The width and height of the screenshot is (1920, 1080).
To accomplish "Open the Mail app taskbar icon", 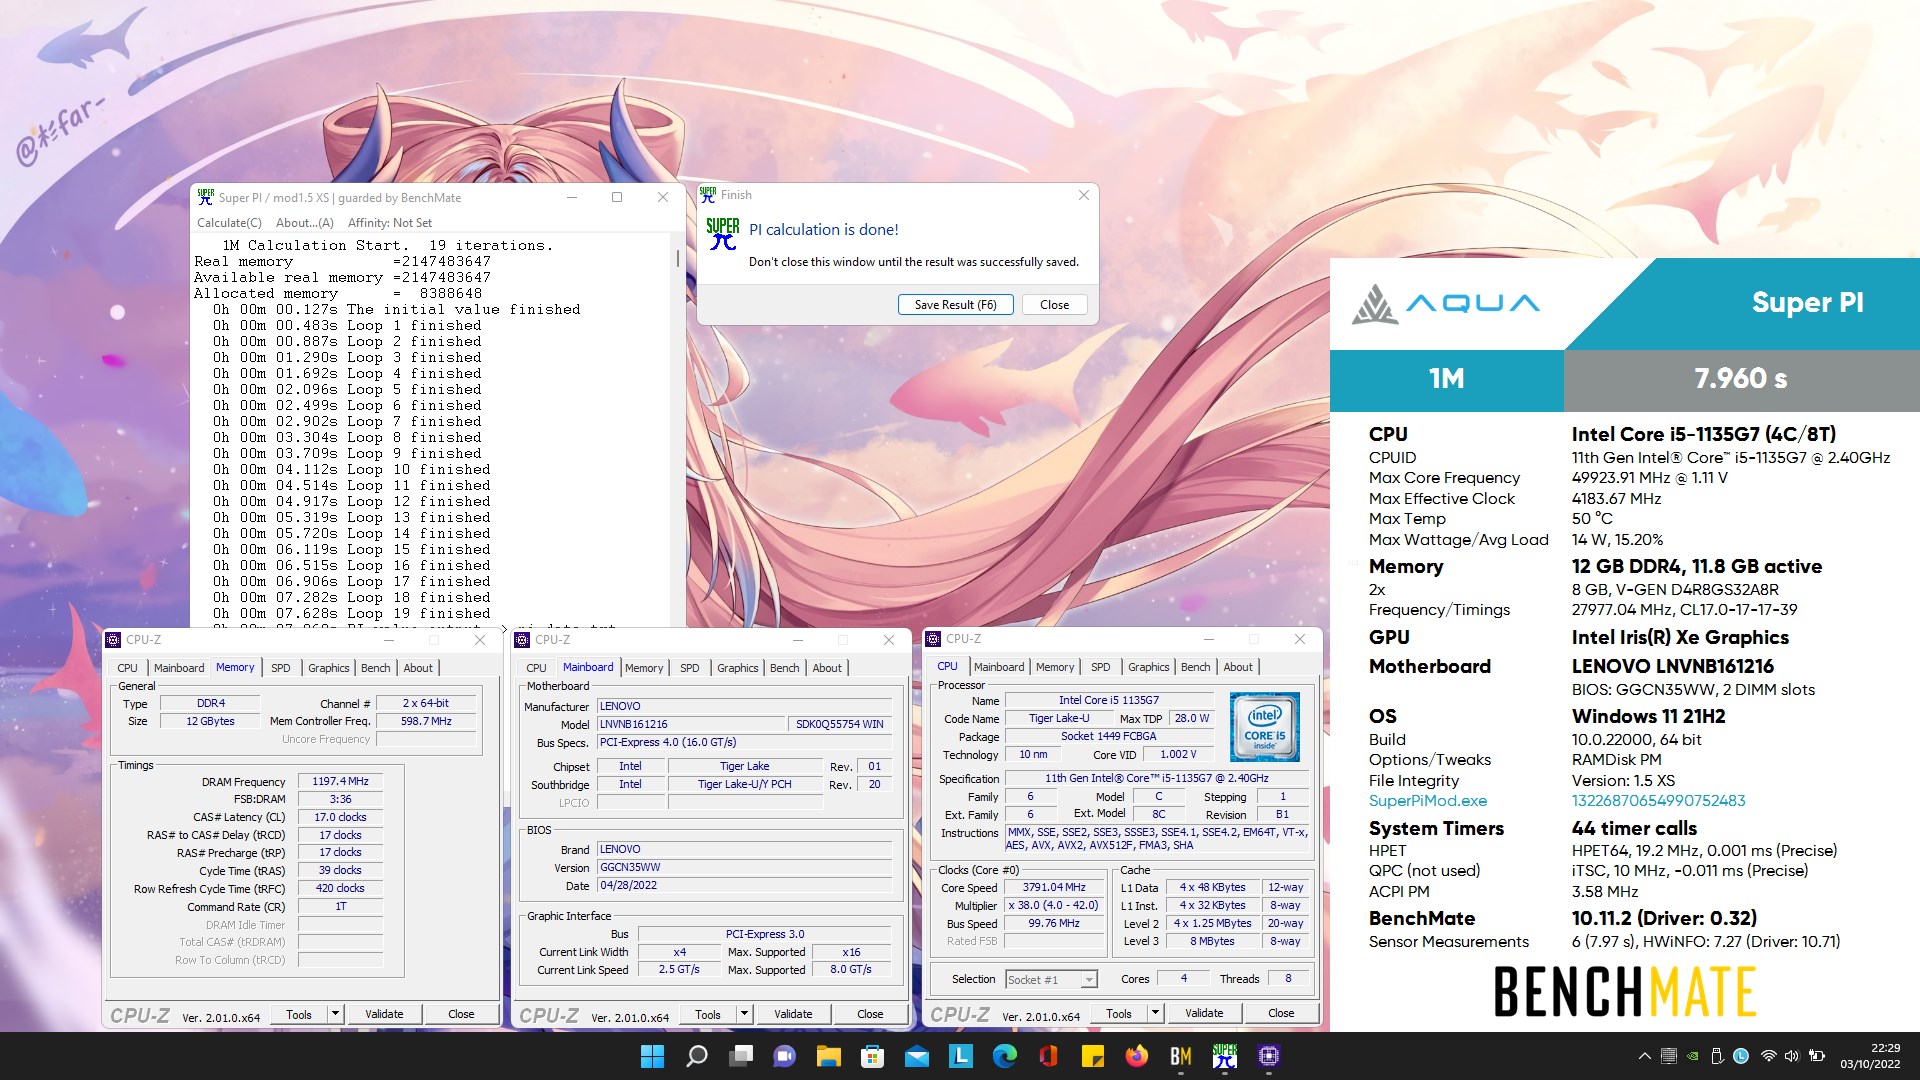I will (x=917, y=1056).
